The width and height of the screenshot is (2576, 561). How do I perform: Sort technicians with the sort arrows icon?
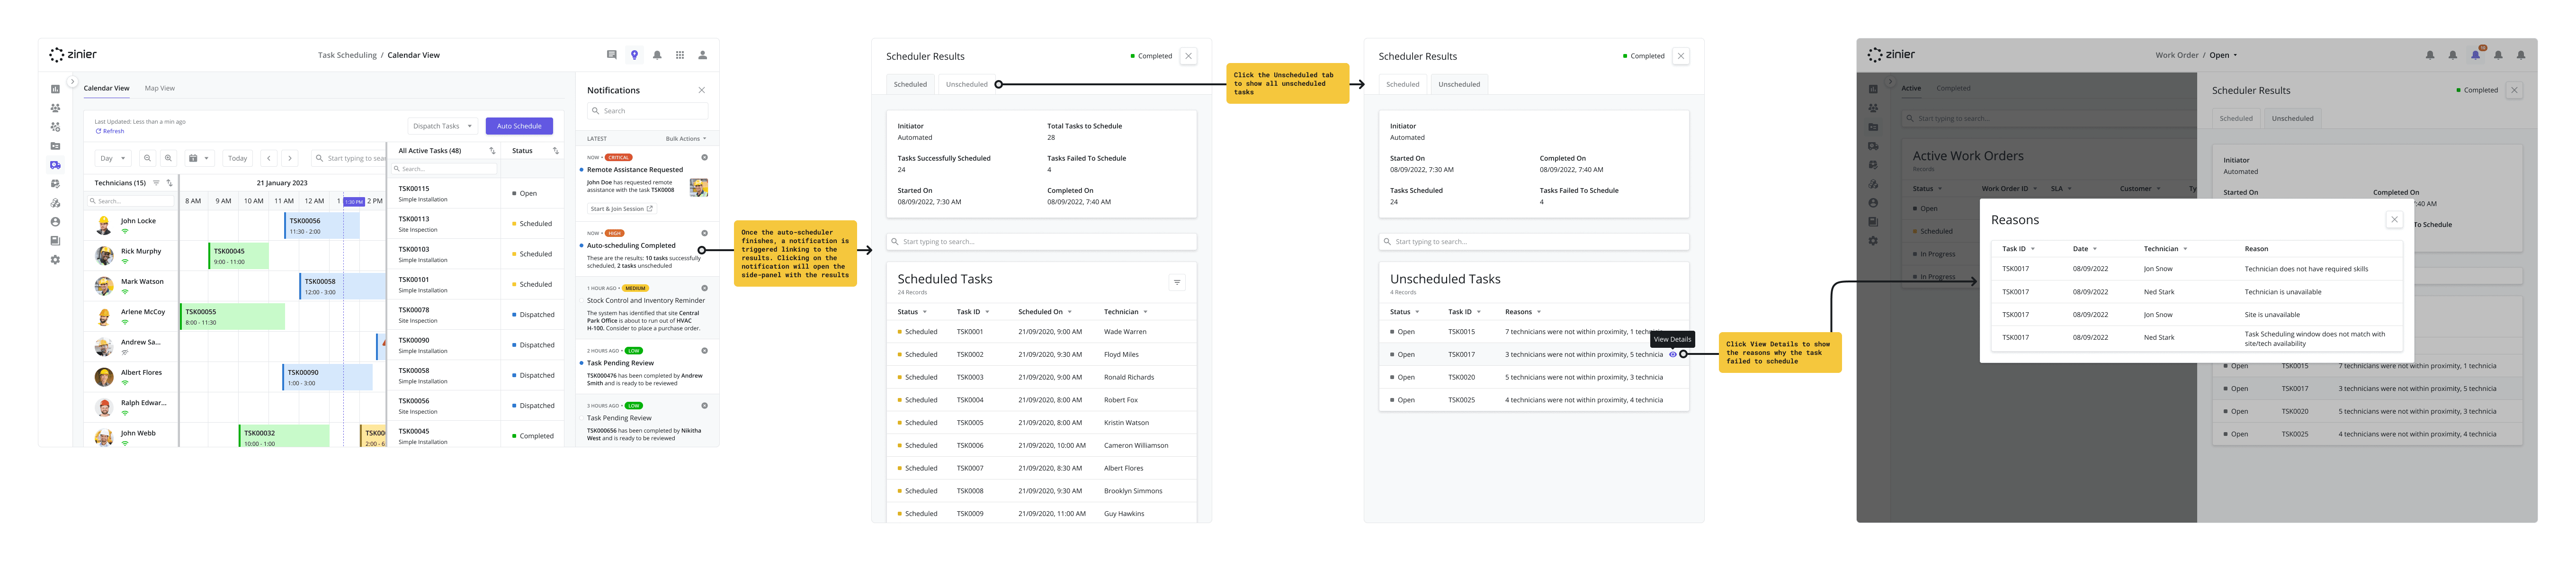(x=169, y=183)
